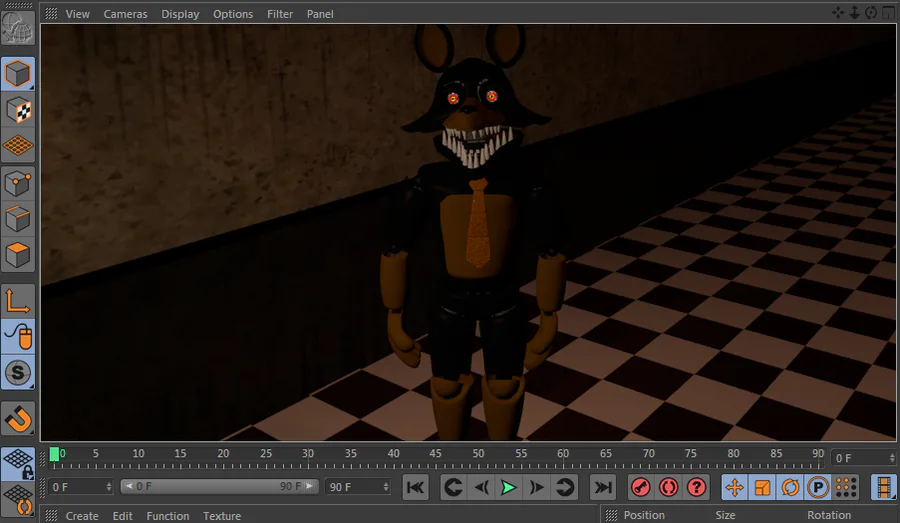Click the Size column label

pyautogui.click(x=725, y=515)
